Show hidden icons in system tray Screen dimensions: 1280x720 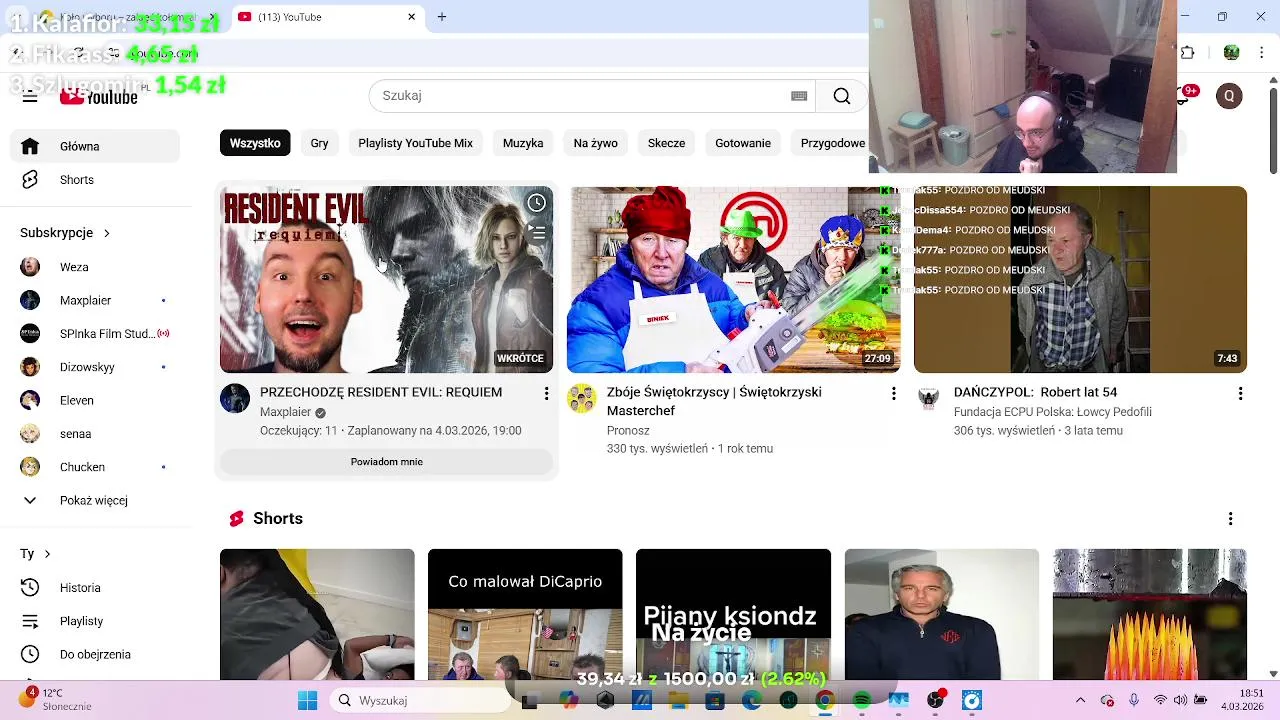pos(1080,701)
